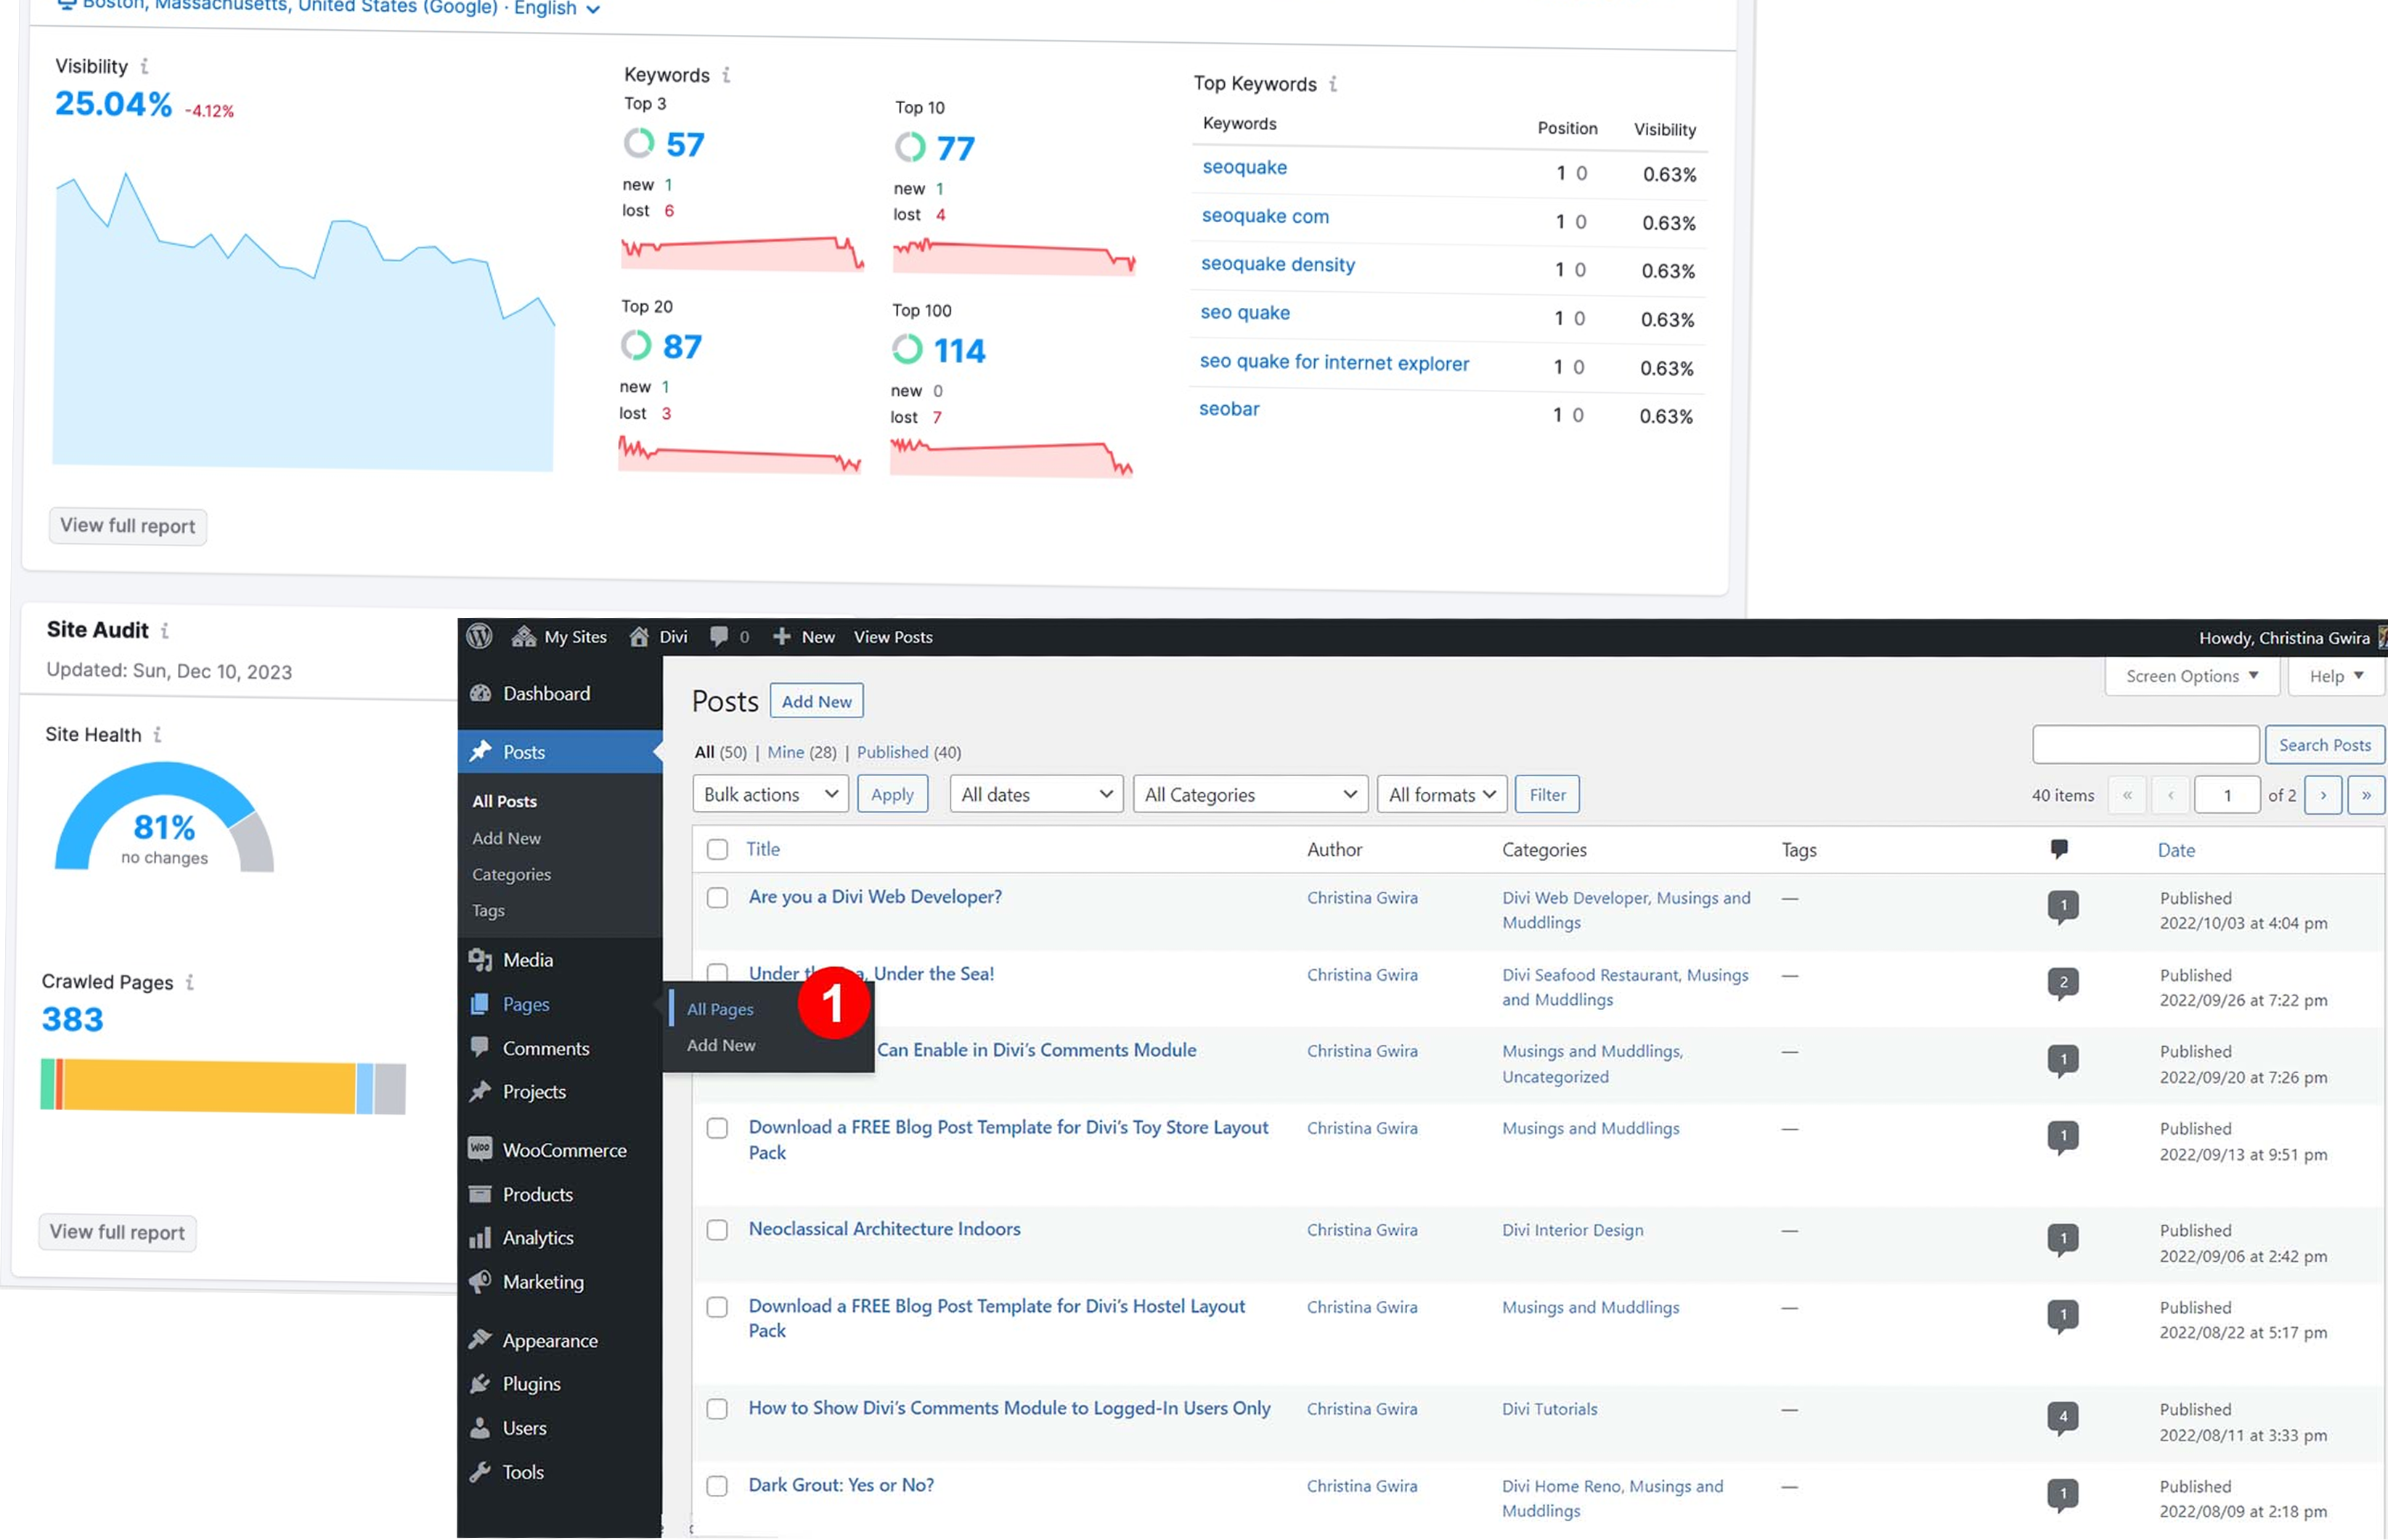Open the All dates dropdown
Viewport: 2388px width, 1540px height.
tap(1036, 795)
